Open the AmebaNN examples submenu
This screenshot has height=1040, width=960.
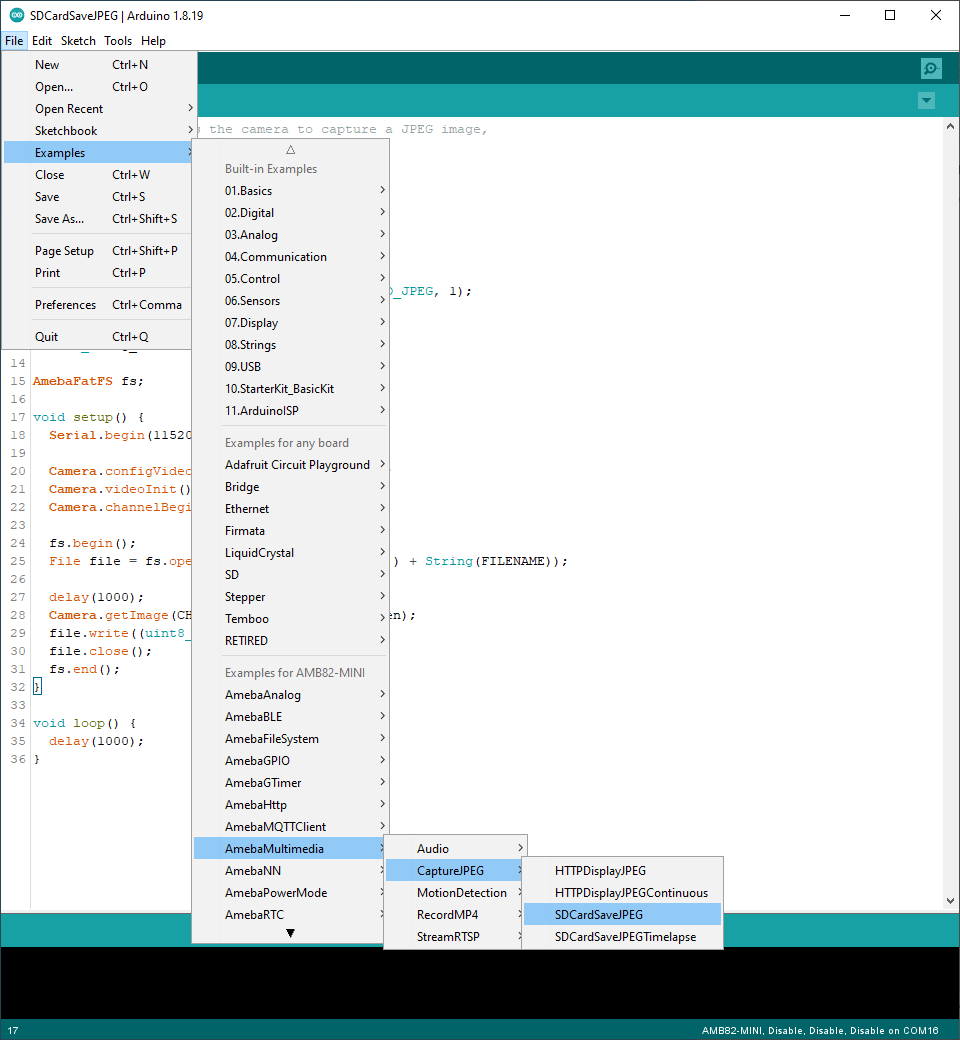coord(289,870)
